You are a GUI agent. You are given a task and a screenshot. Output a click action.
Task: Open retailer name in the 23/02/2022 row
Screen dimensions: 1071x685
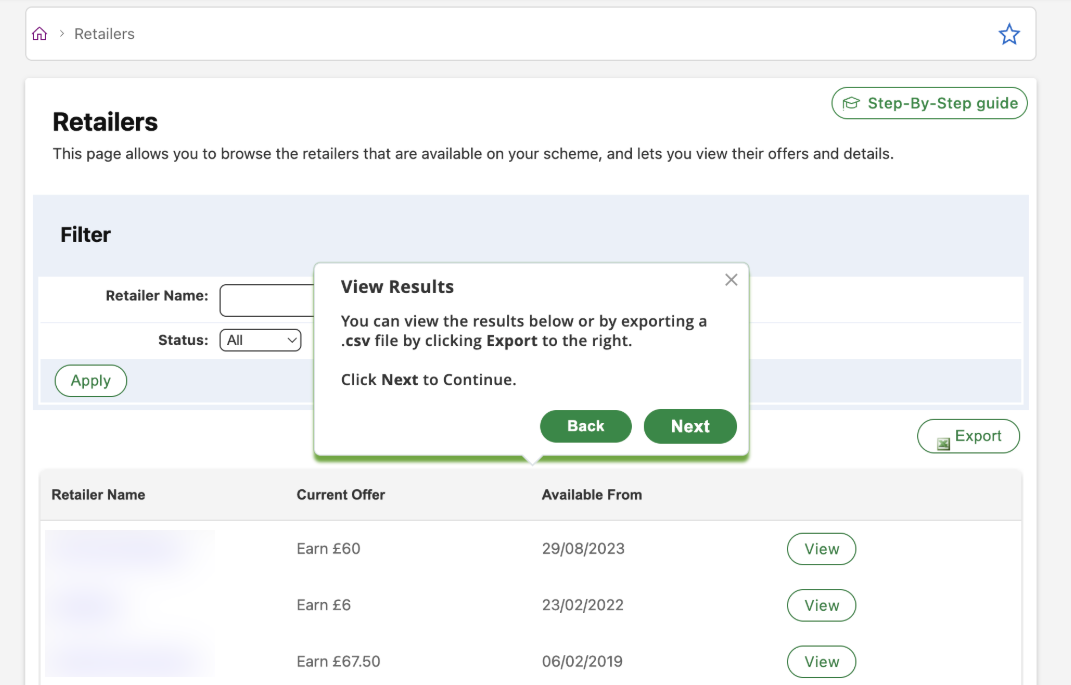pyautogui.click(x=85, y=605)
